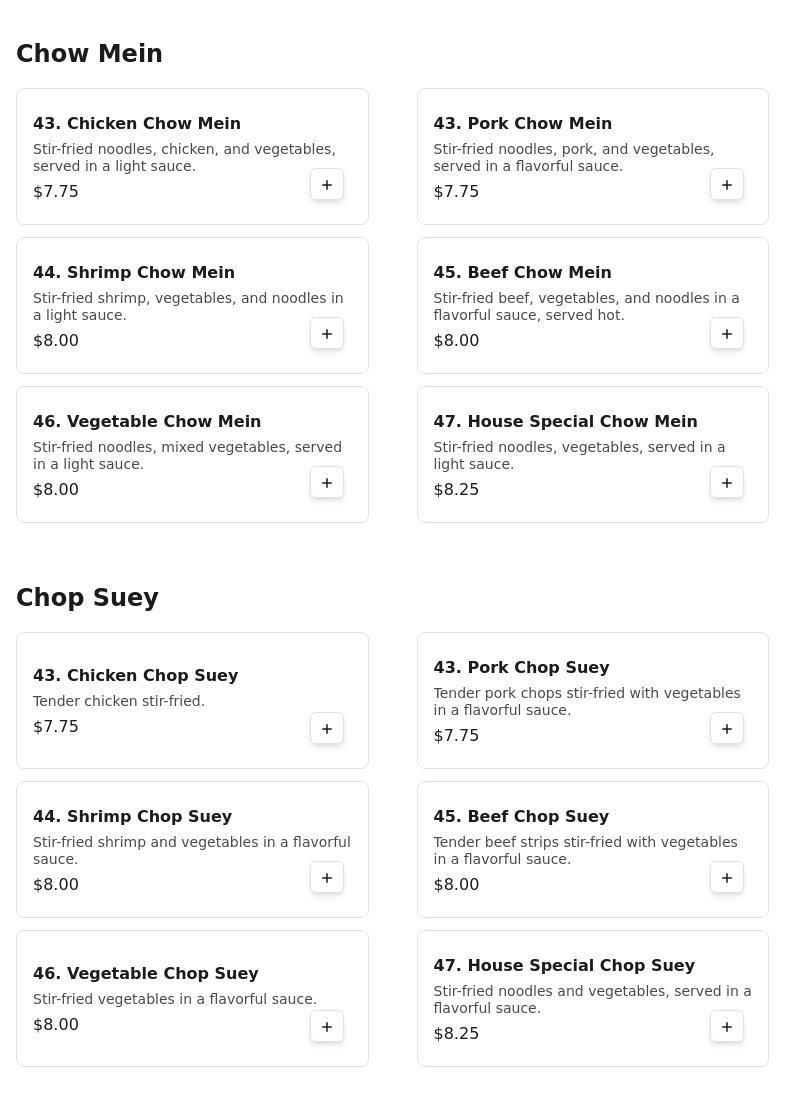Add House Special Chow Mein to cart
Screen dimensions: 785x1100
(727, 483)
